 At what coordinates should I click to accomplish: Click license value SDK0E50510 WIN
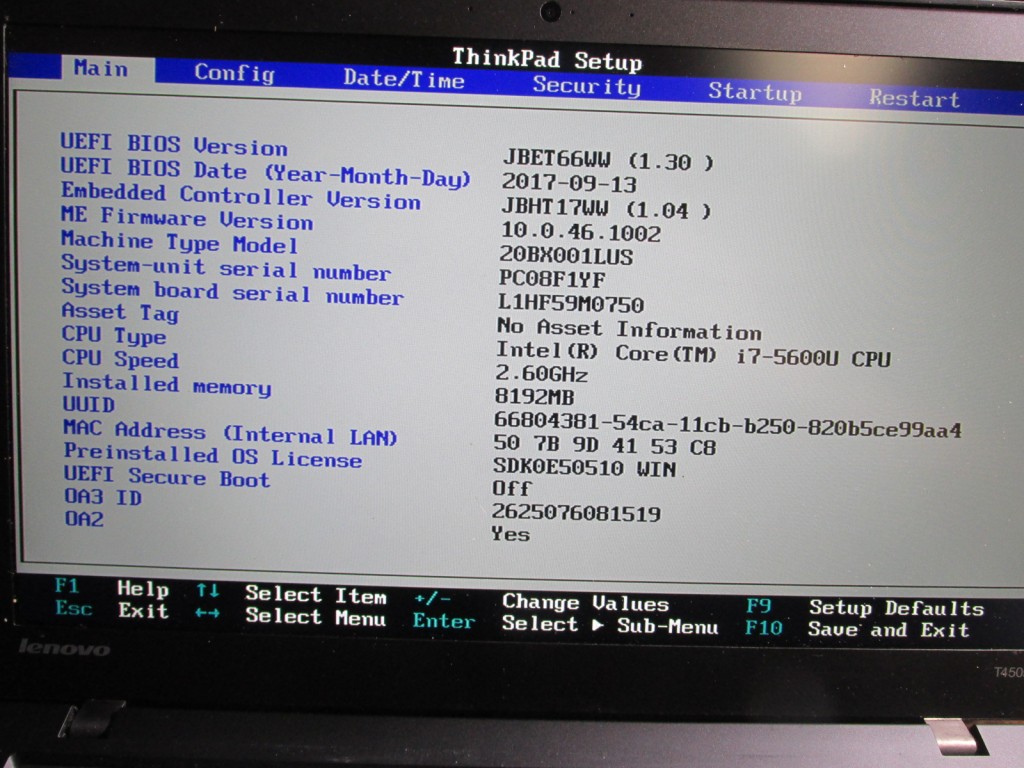tap(584, 468)
